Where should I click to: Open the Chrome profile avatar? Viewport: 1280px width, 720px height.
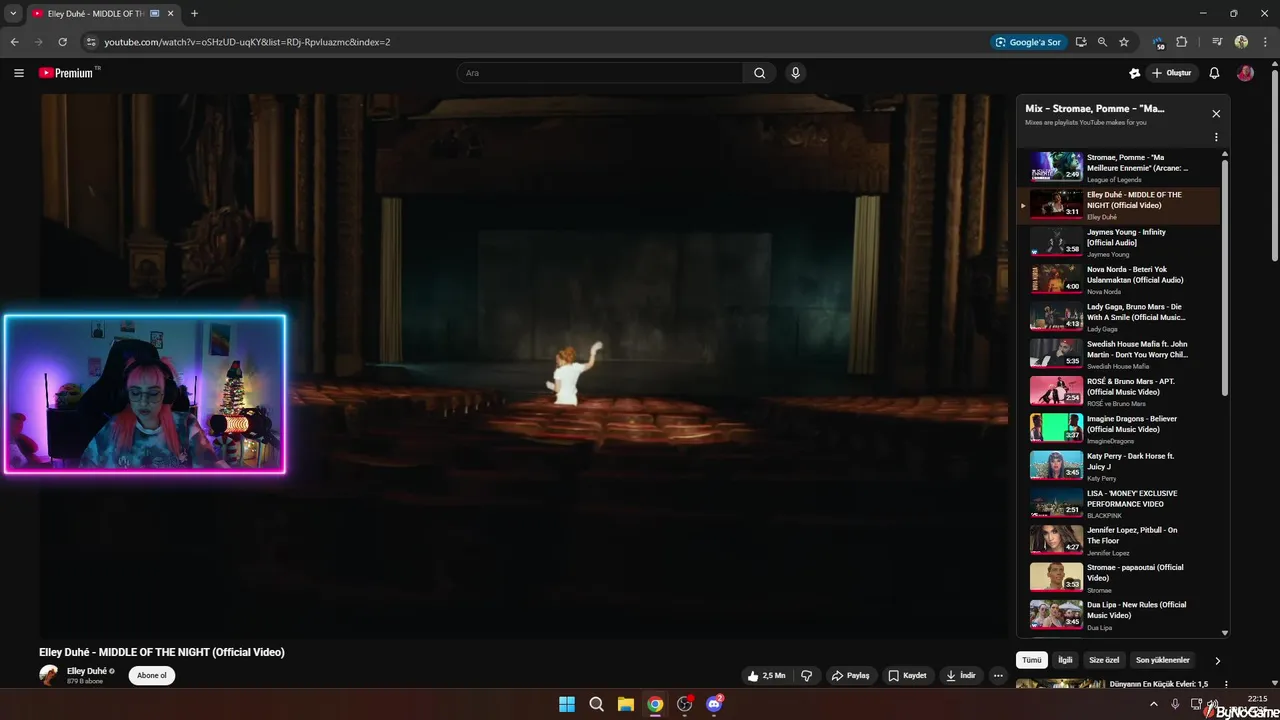point(1241,42)
